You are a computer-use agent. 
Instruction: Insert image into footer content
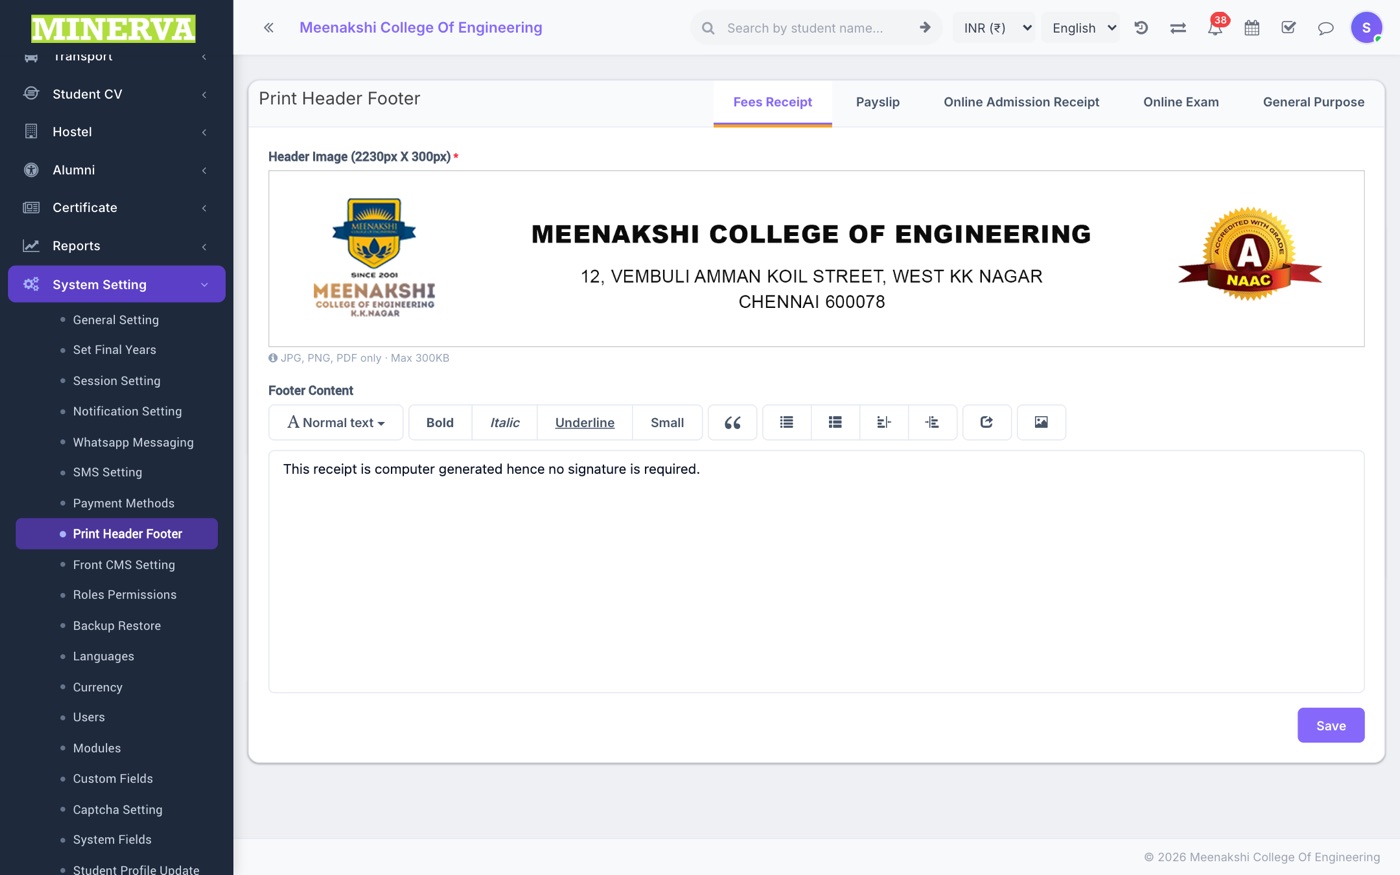tap(1041, 422)
